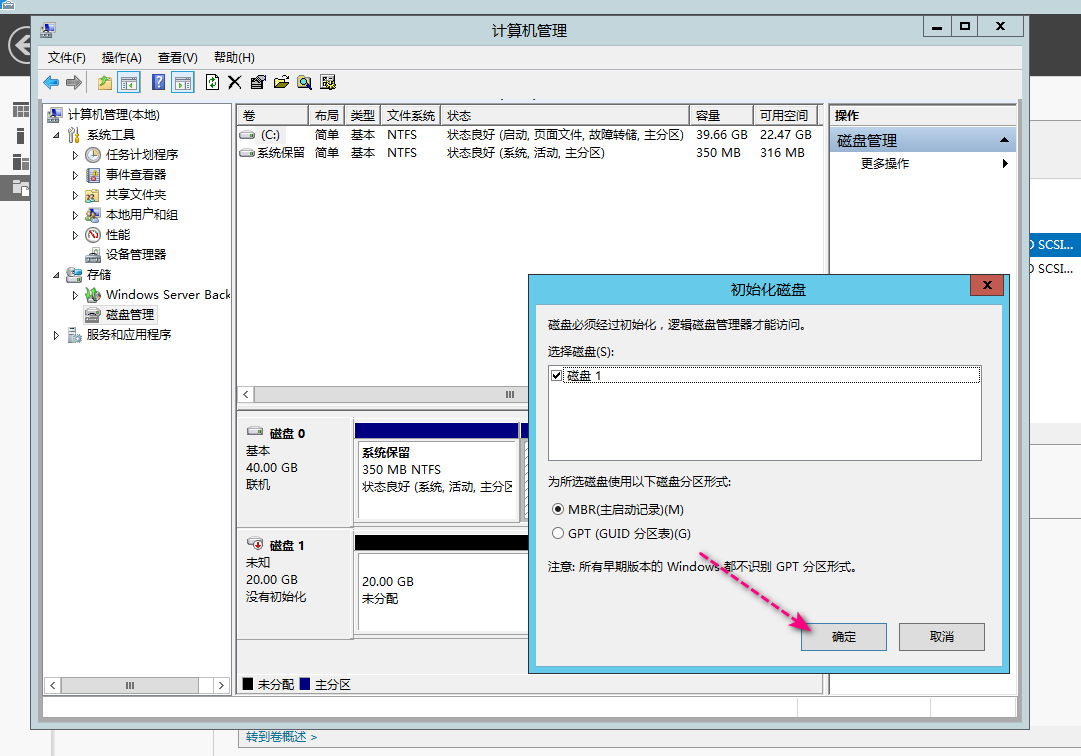Click tree pane scroll right arrow
Screen dimensions: 1081x756
pyautogui.click(x=221, y=685)
